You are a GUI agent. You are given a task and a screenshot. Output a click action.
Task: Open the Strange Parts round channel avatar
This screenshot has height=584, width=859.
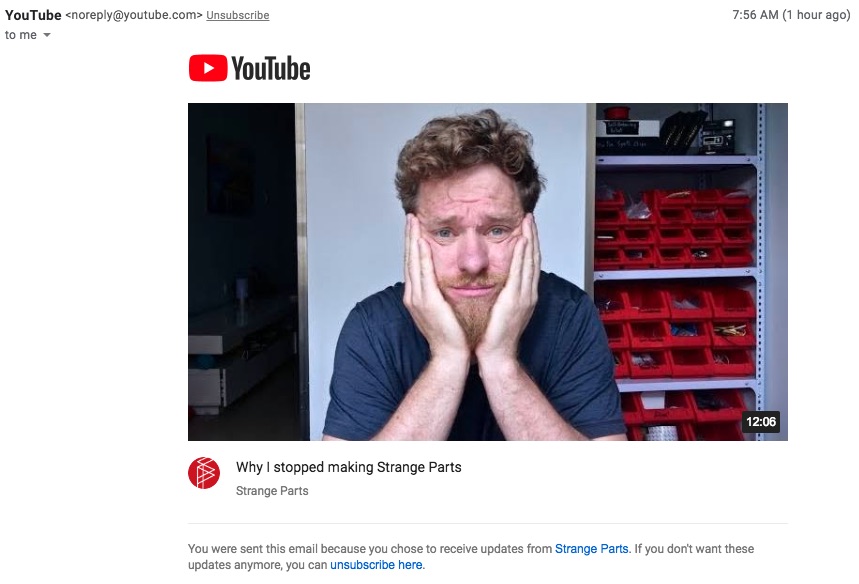[204, 473]
